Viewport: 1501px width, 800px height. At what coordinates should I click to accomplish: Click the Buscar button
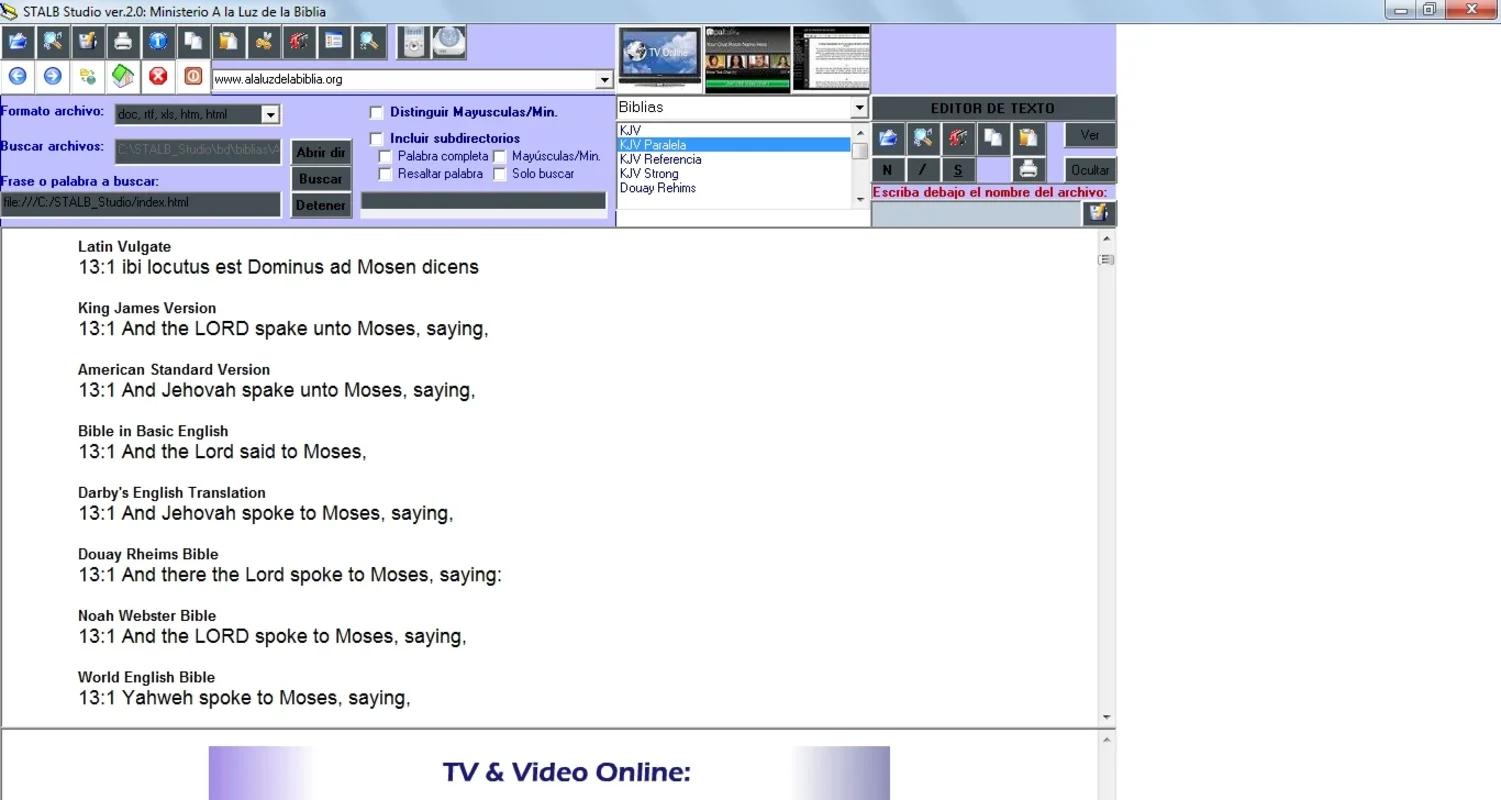320,179
